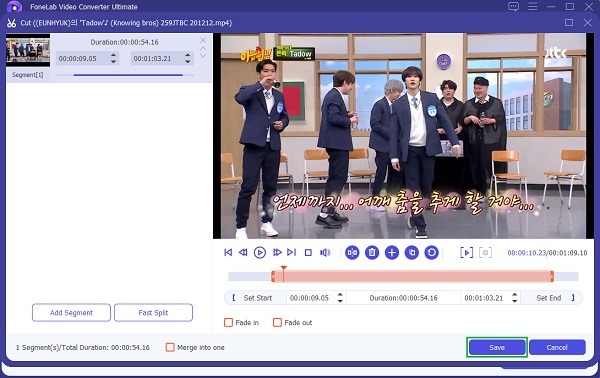
Task: Move Segment[1] up with the chevron
Action: [x=203, y=49]
